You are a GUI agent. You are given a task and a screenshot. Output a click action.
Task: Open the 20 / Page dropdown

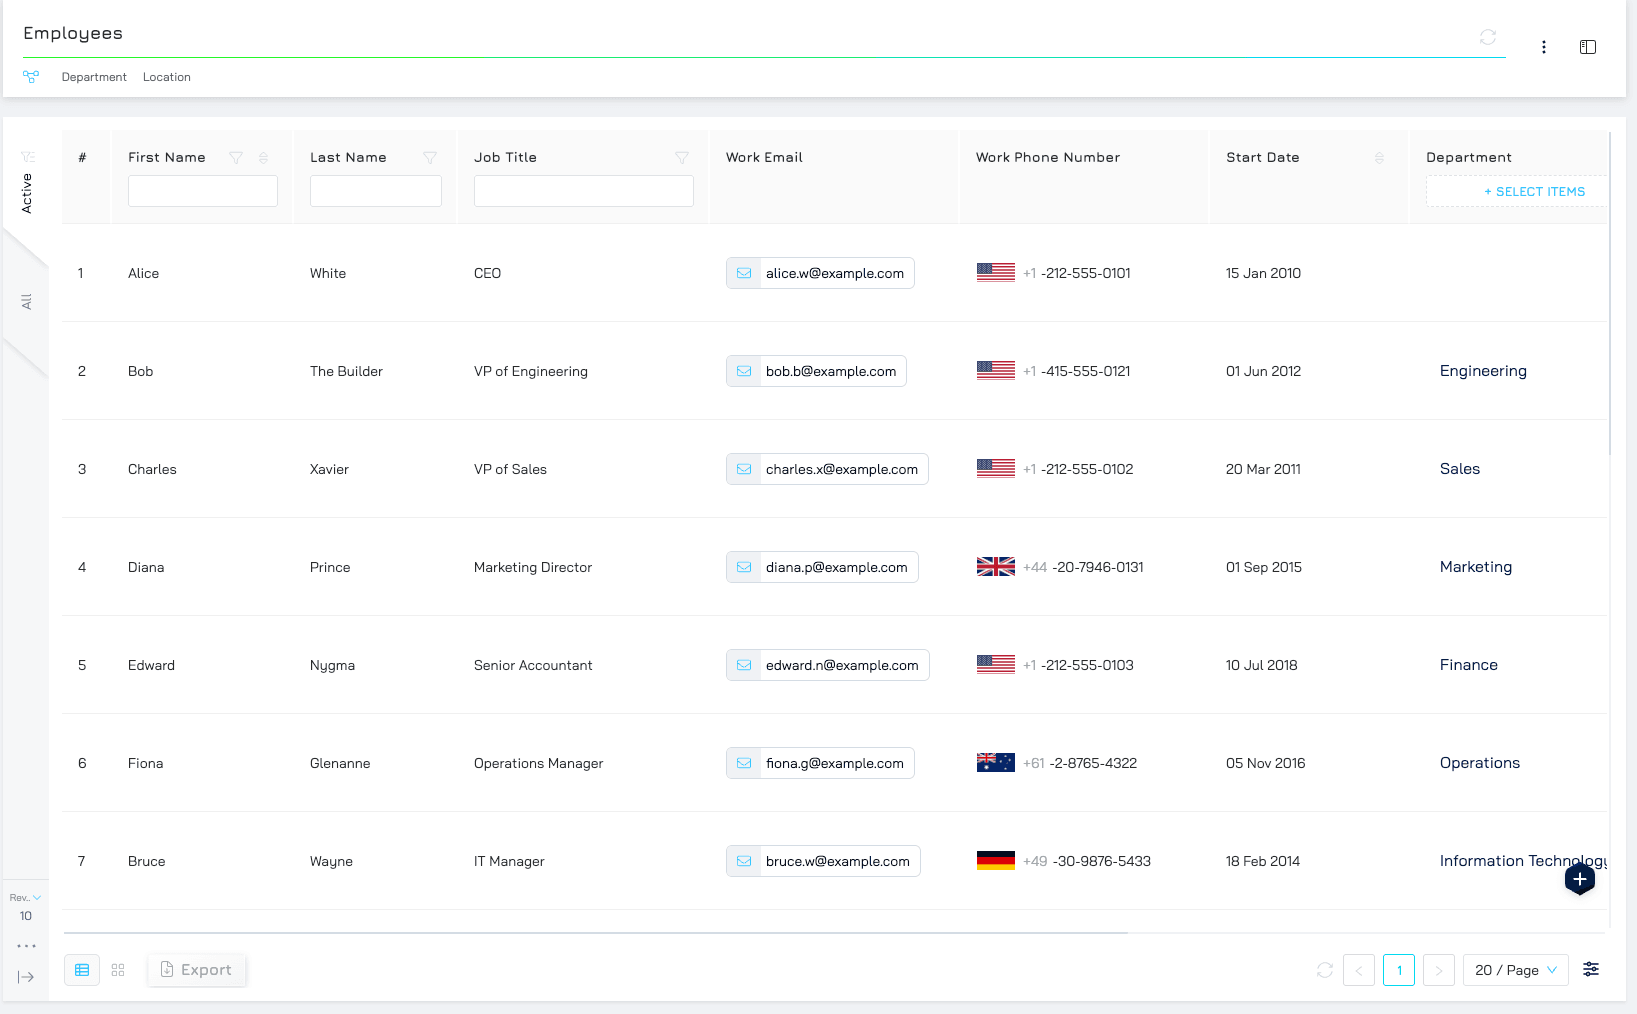1515,970
